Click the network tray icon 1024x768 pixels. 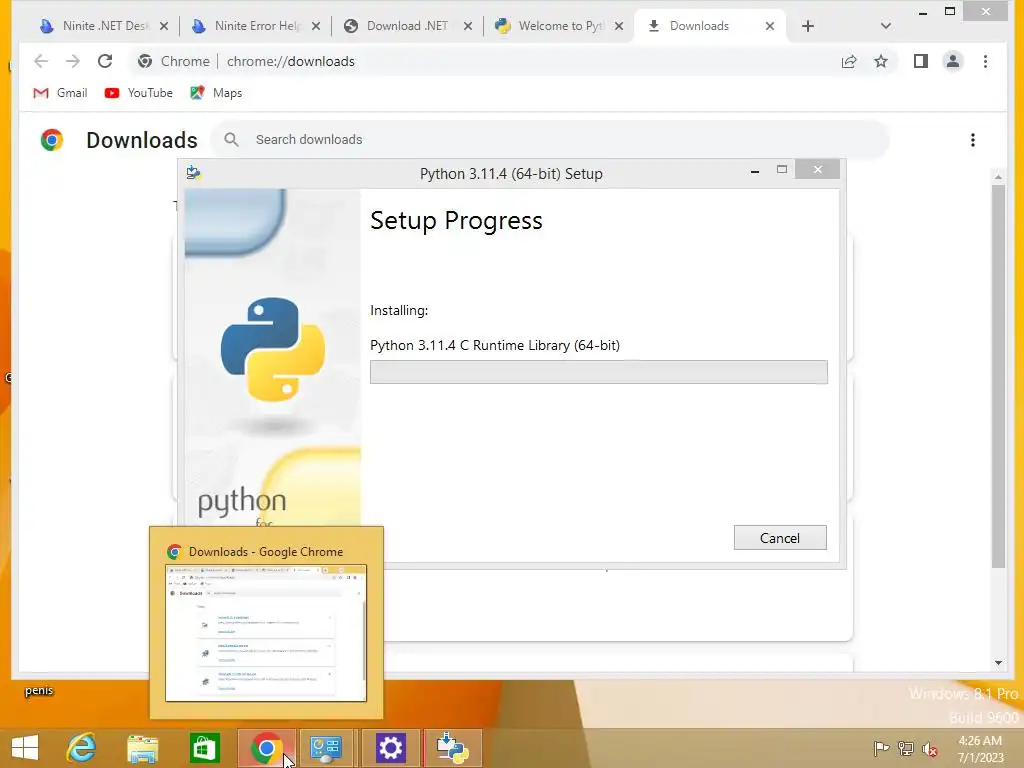tap(906, 748)
